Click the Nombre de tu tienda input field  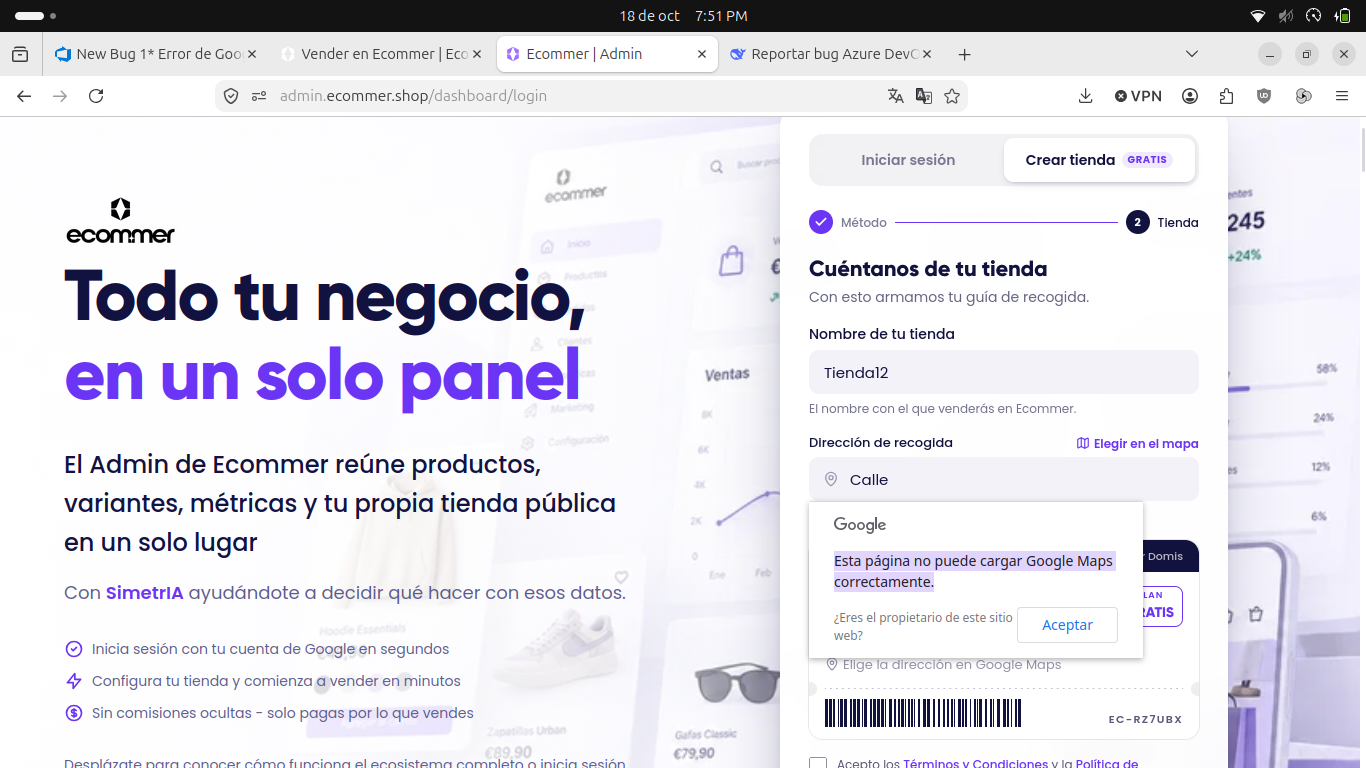(1003, 372)
